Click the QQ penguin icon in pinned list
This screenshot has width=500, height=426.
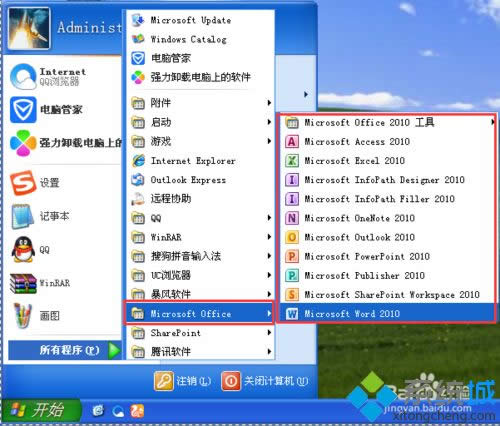(x=23, y=249)
